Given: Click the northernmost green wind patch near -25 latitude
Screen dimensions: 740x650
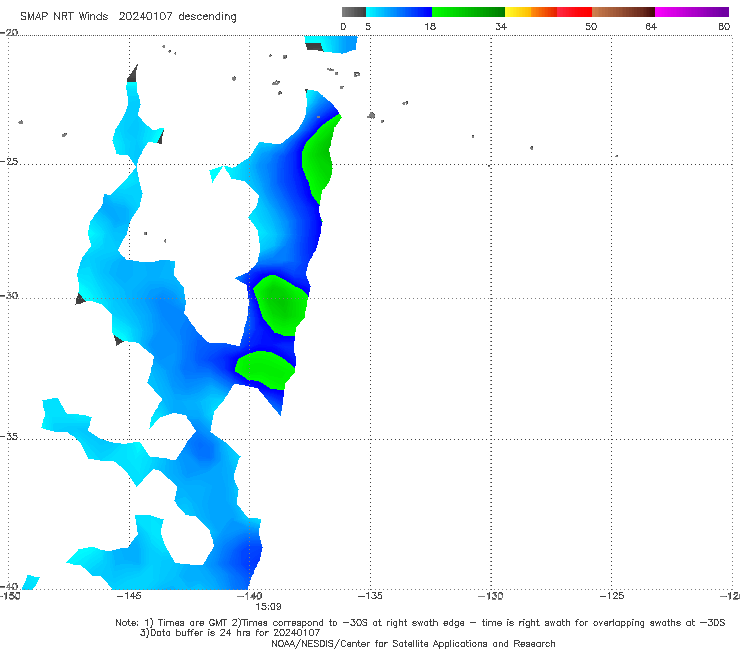Looking at the screenshot, I should click(x=319, y=158).
